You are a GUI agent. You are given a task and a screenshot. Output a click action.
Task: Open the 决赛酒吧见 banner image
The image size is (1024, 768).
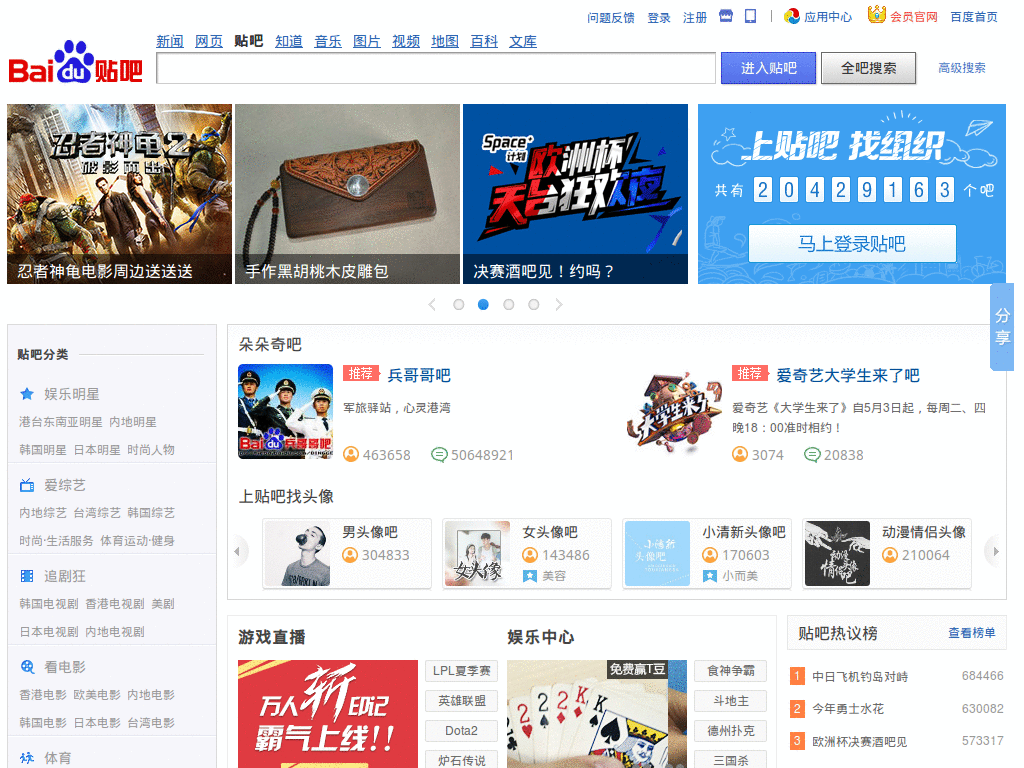click(575, 194)
